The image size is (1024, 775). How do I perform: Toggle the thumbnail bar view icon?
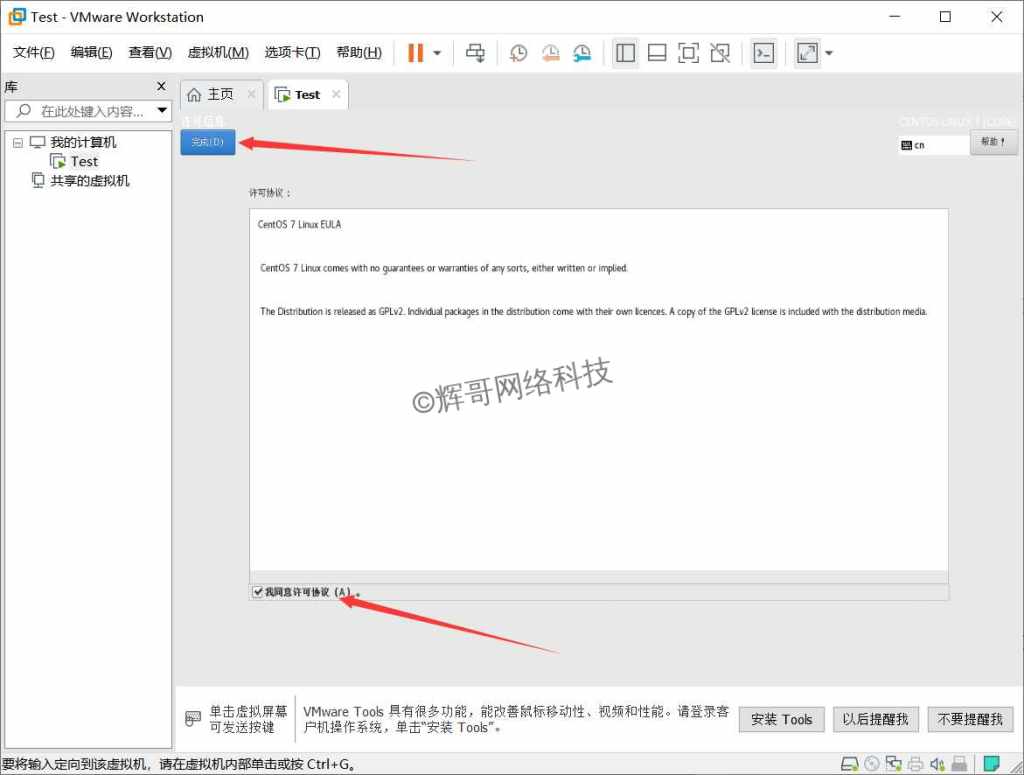(657, 53)
